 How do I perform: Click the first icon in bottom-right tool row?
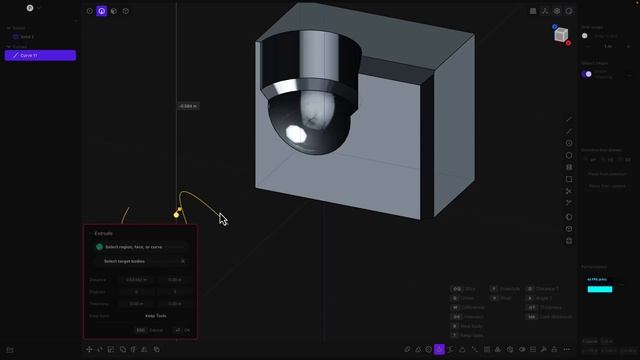click(x=407, y=349)
